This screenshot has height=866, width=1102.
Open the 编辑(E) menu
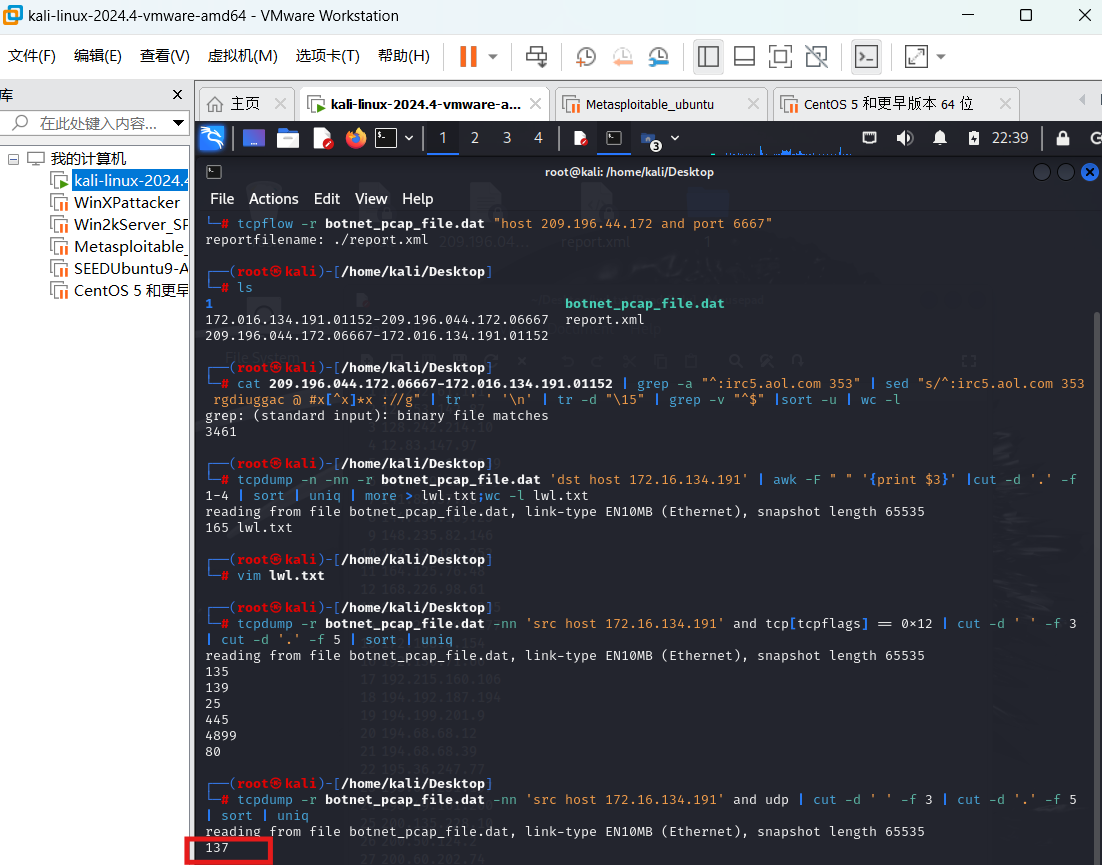pos(98,56)
